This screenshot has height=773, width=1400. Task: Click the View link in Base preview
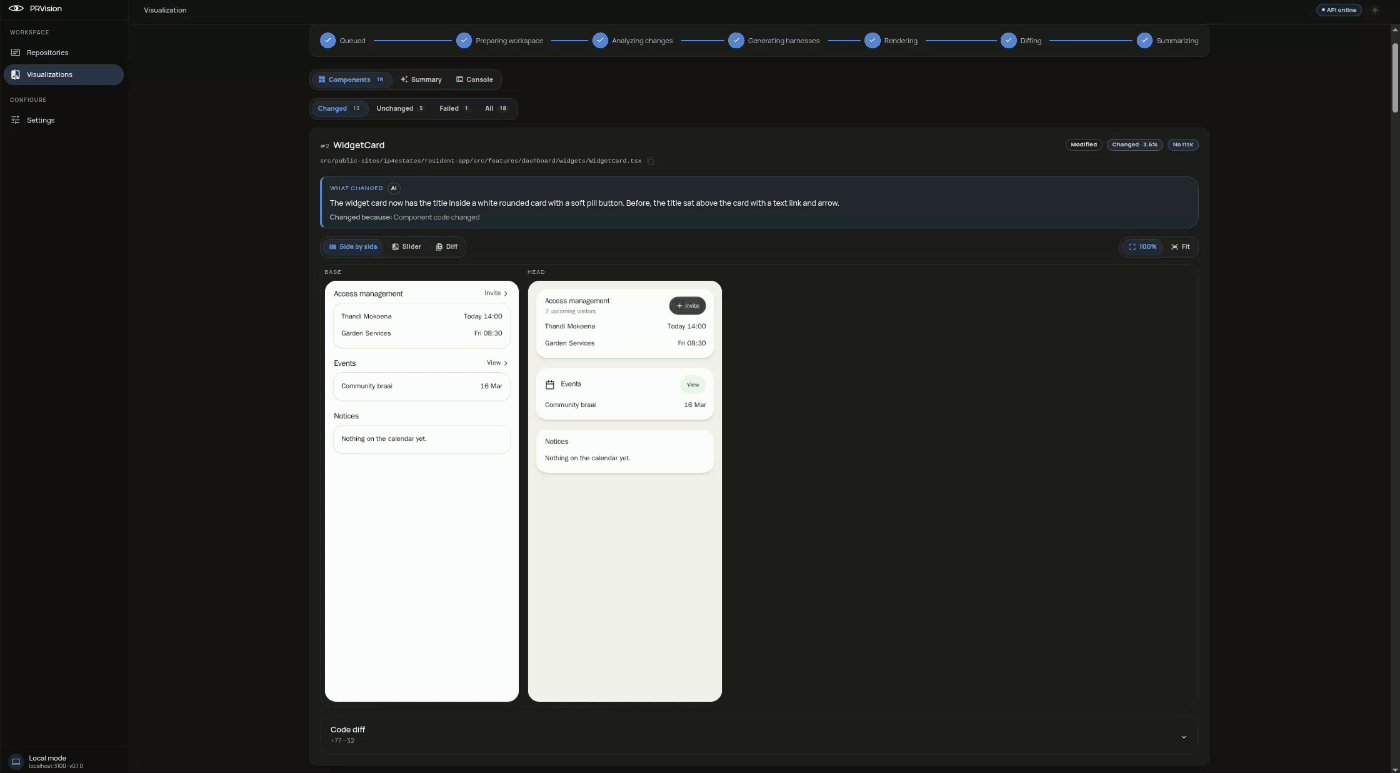[x=497, y=363]
